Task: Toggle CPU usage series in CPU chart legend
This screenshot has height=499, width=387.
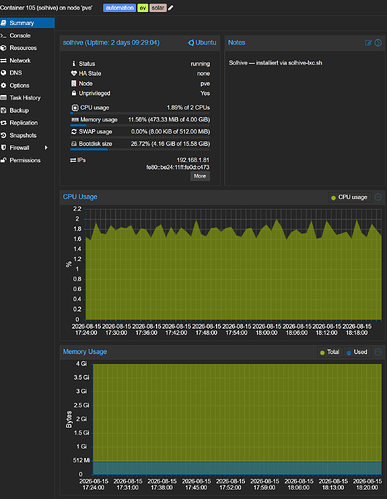Action: tap(349, 197)
